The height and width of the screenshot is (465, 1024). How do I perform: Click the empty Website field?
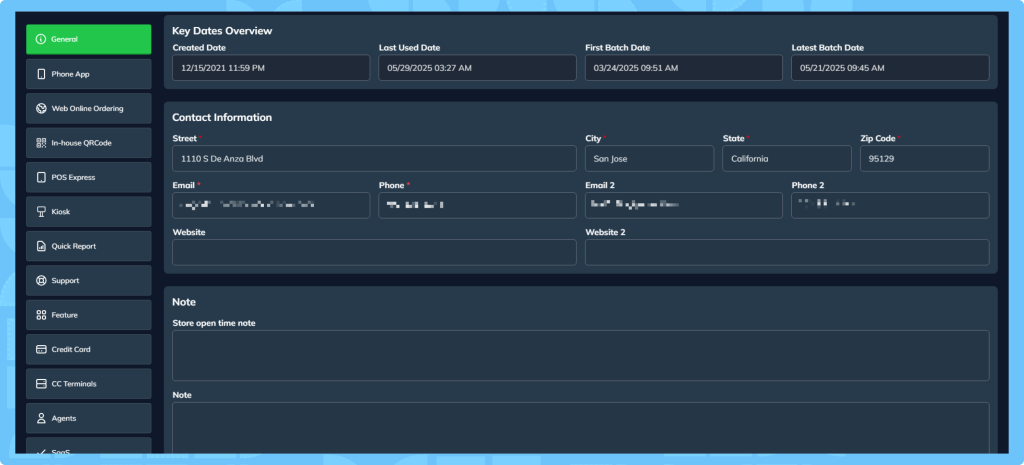(374, 252)
